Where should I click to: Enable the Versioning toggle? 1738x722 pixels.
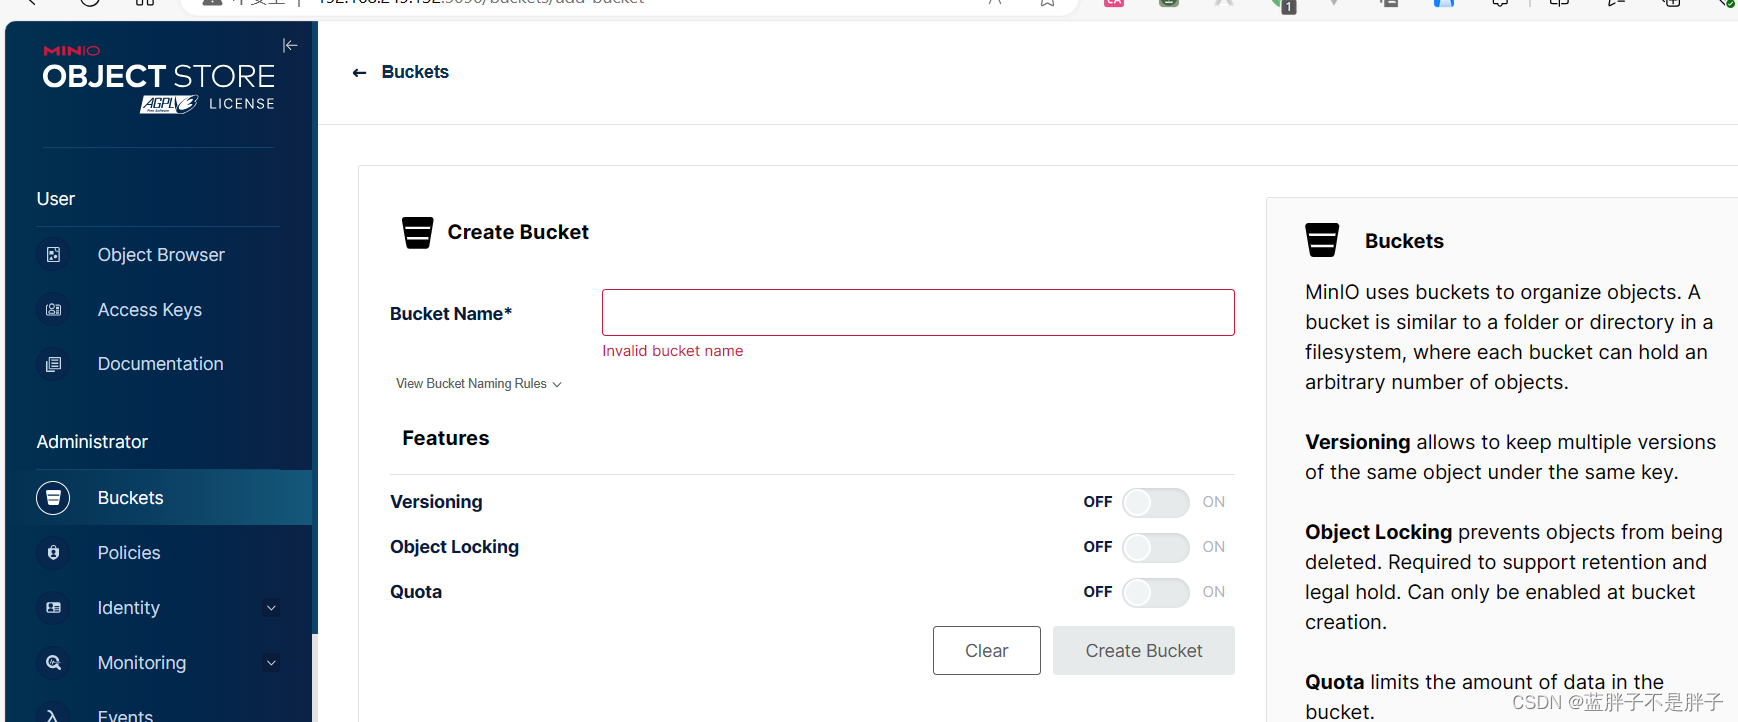click(1155, 502)
